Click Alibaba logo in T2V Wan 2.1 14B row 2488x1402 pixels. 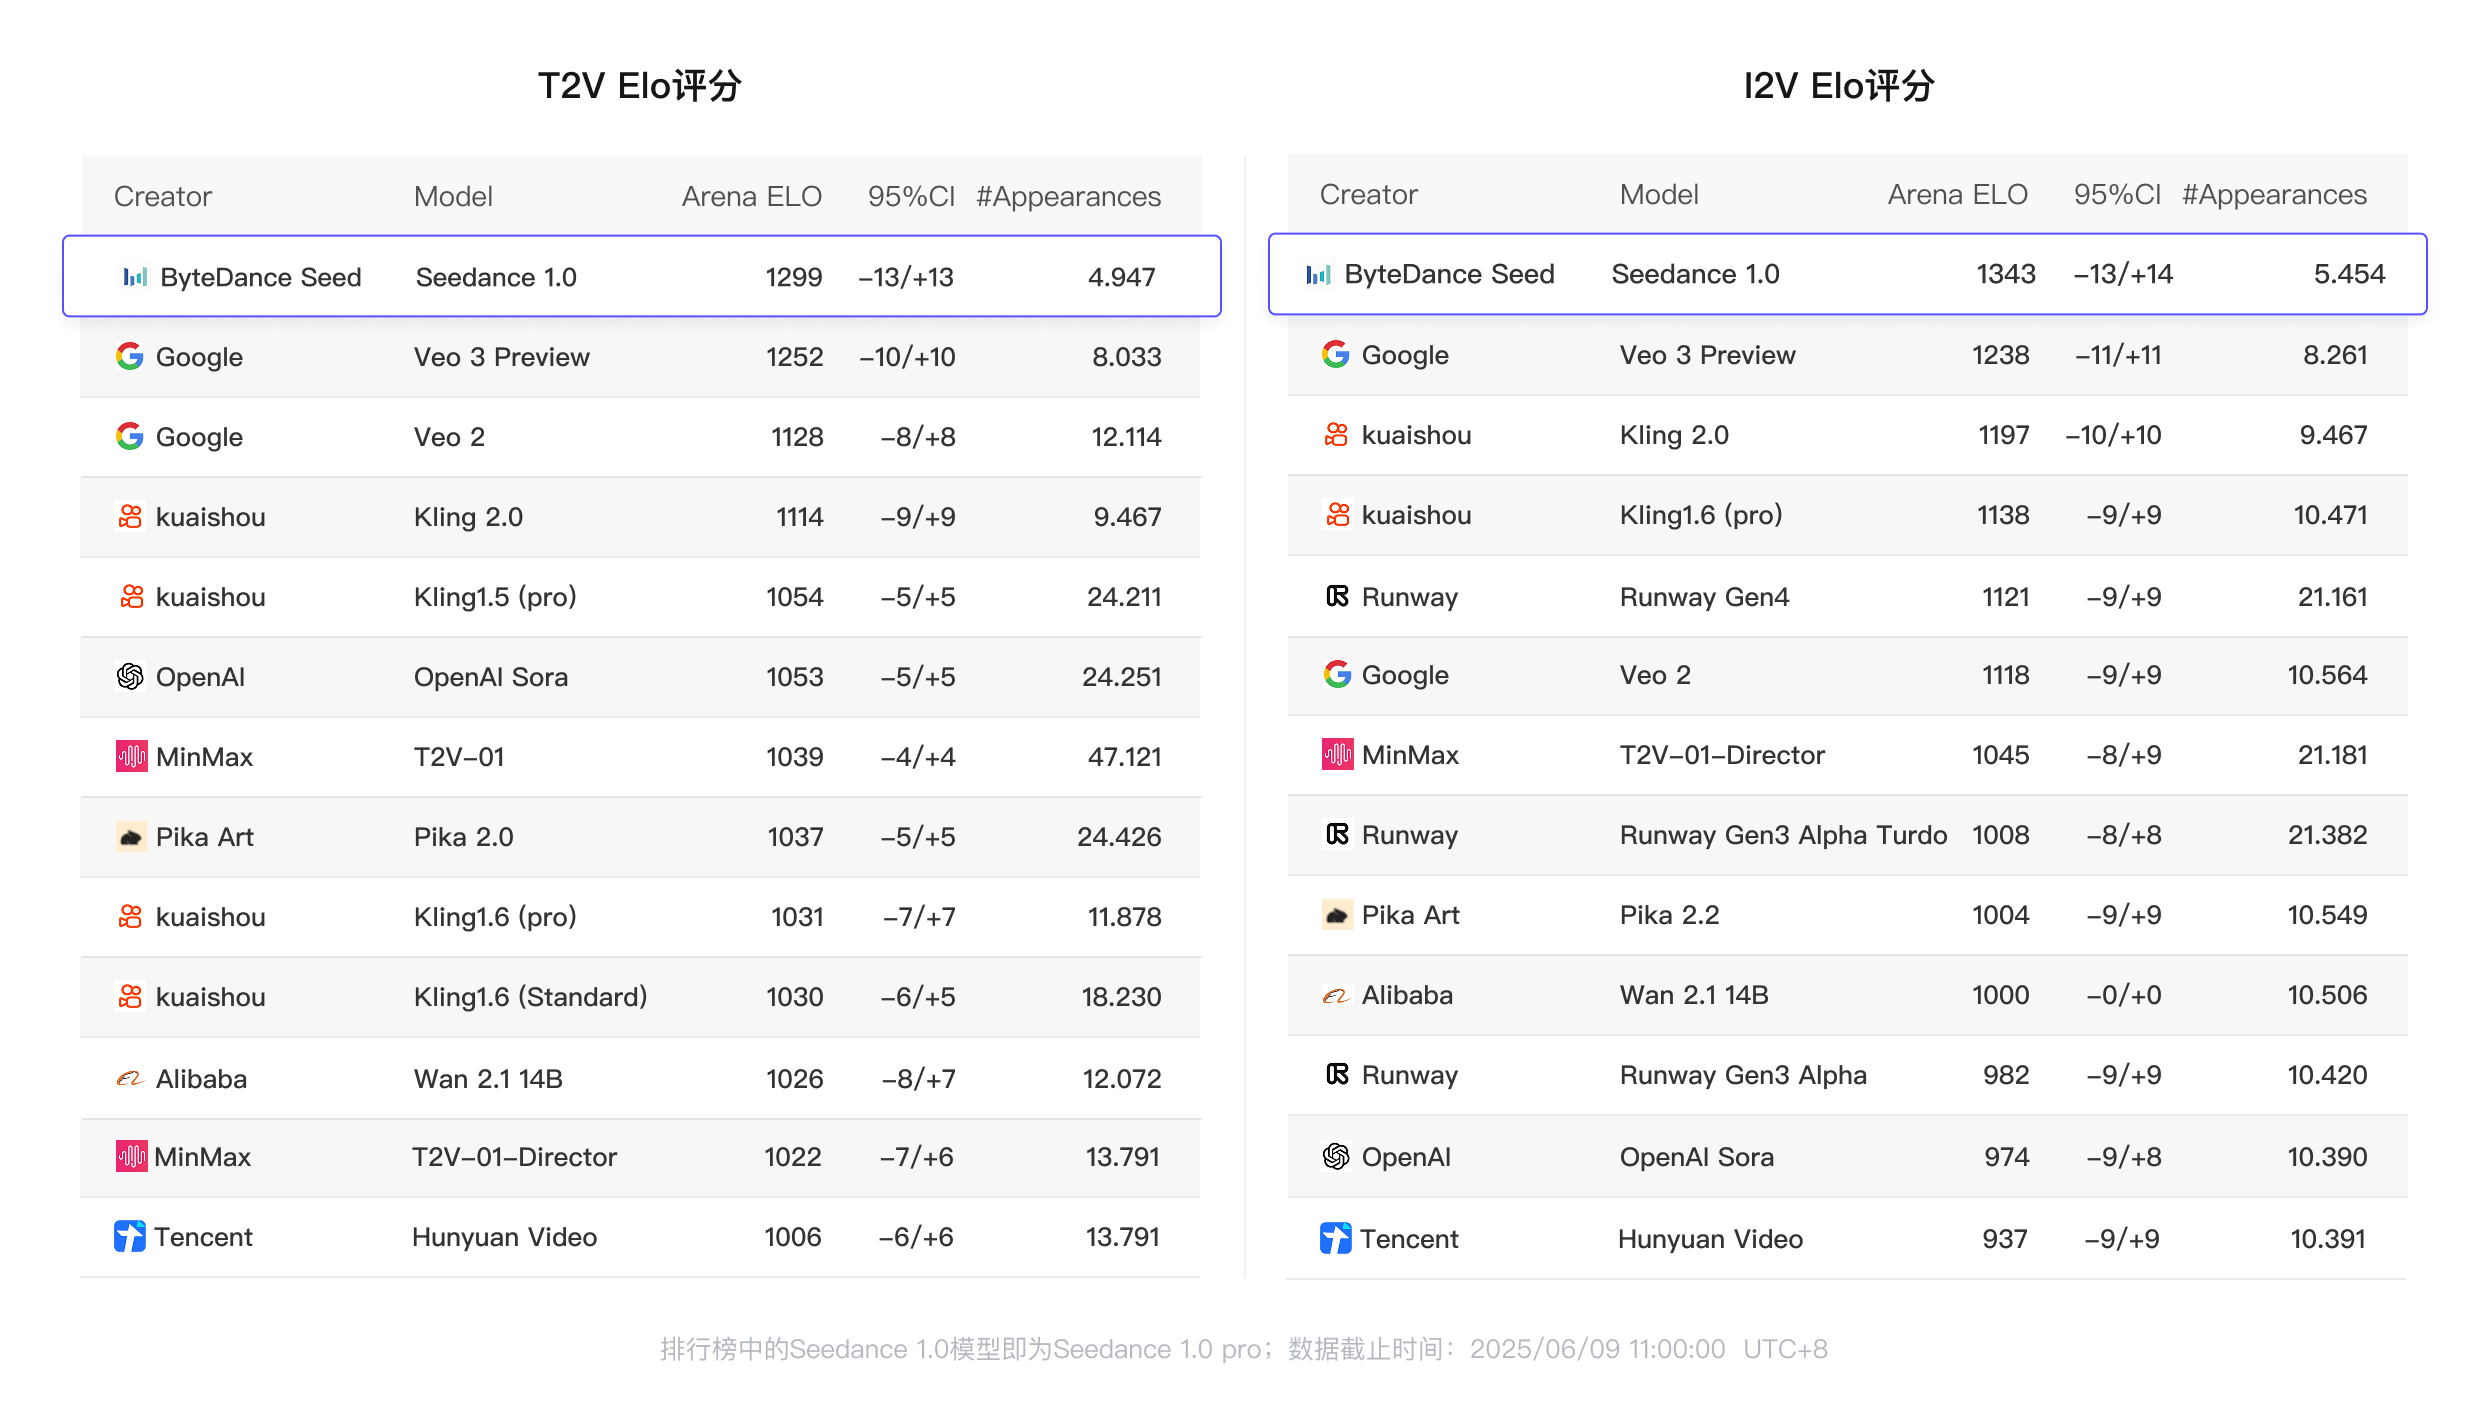pyautogui.click(x=130, y=1078)
